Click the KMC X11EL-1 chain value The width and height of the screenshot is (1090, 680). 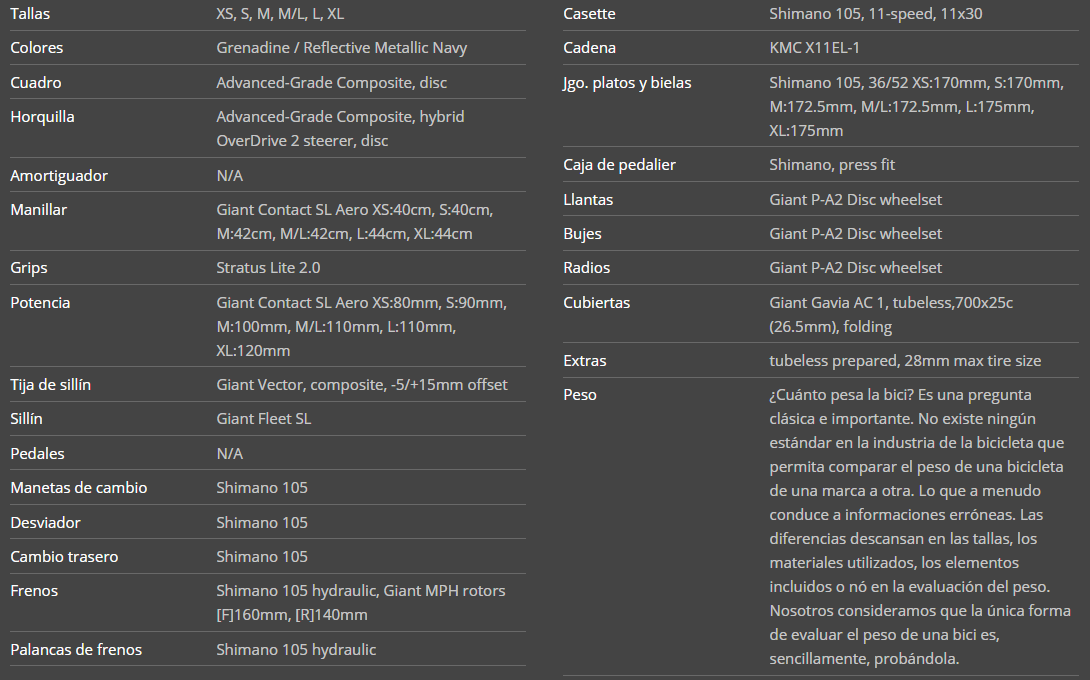click(x=816, y=48)
